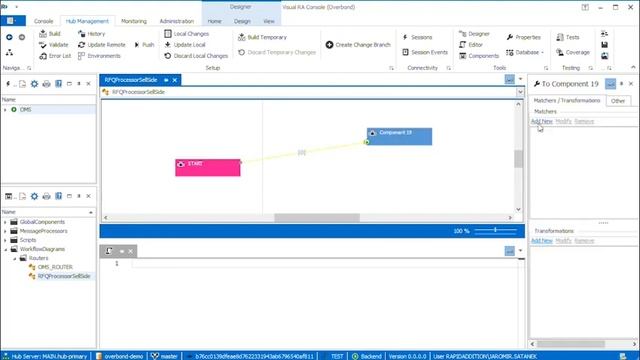Click the Push button

[144, 45]
